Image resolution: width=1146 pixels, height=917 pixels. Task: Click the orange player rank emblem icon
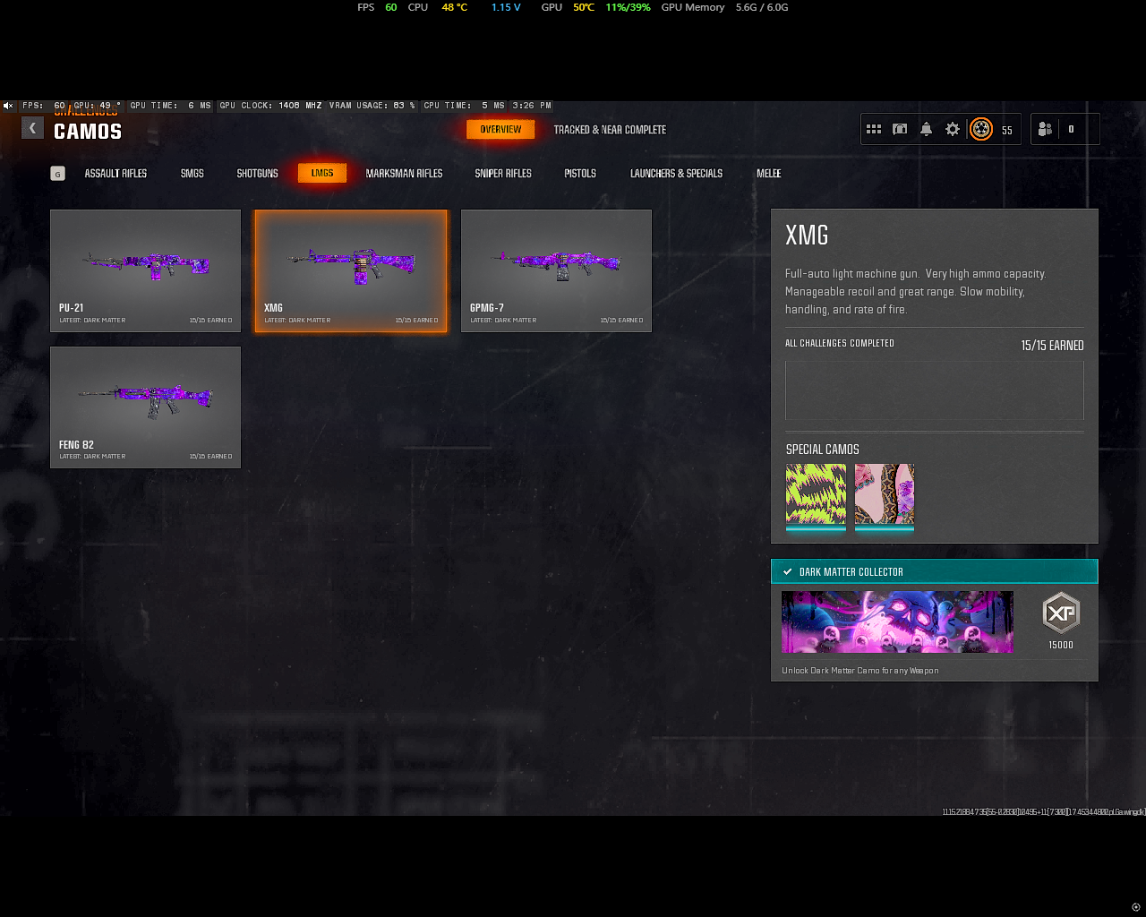tap(981, 129)
